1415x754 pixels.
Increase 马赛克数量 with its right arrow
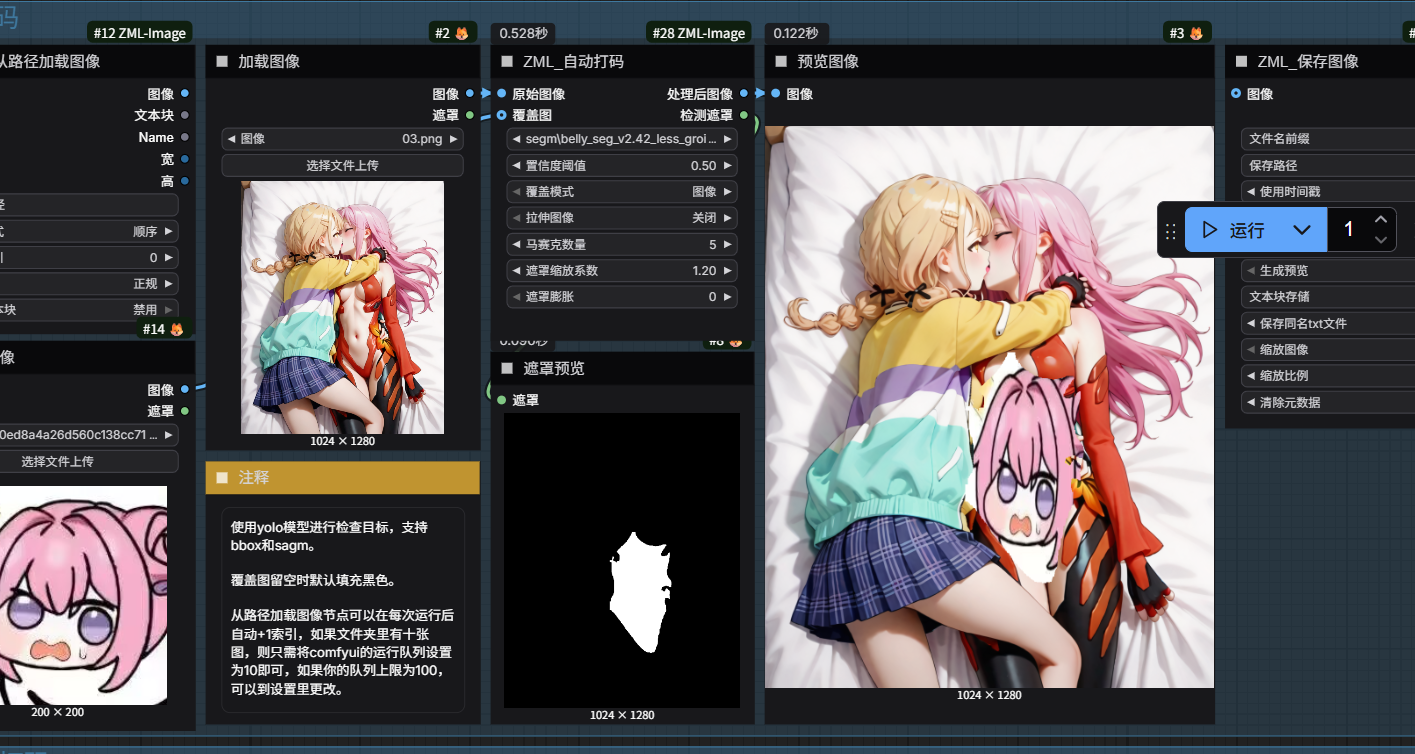[728, 244]
